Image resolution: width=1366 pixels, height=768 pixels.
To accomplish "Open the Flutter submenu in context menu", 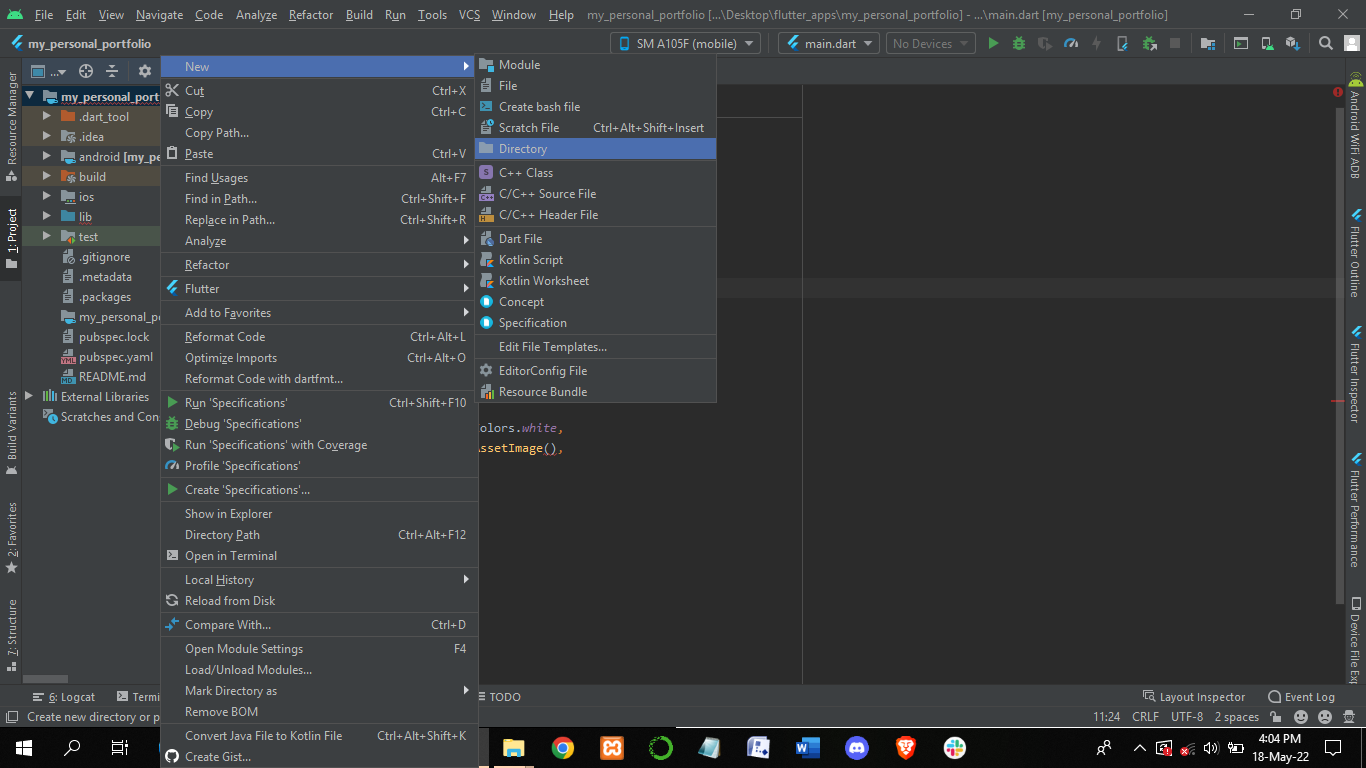I will click(318, 289).
